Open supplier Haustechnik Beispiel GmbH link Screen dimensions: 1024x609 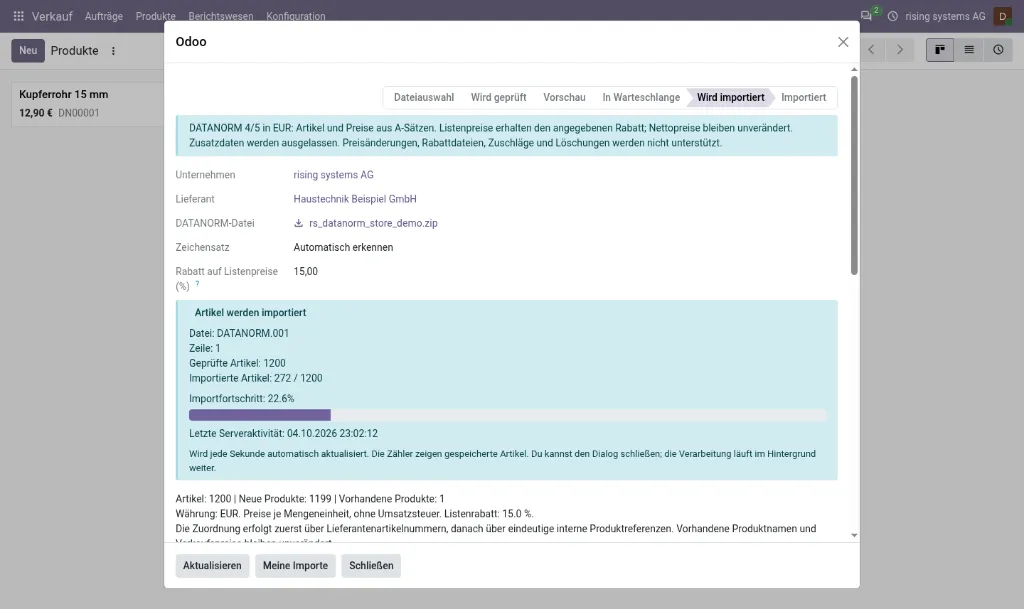point(355,199)
